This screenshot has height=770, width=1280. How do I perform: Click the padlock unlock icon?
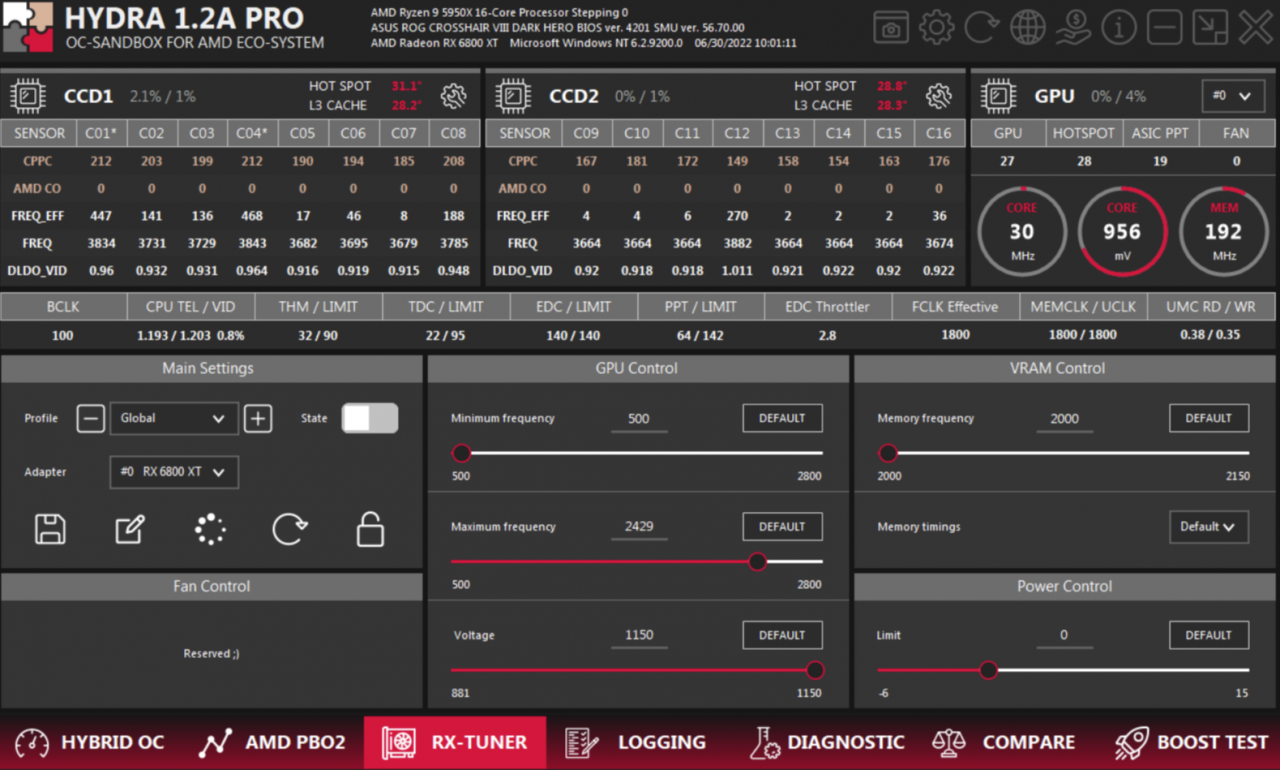pos(370,529)
